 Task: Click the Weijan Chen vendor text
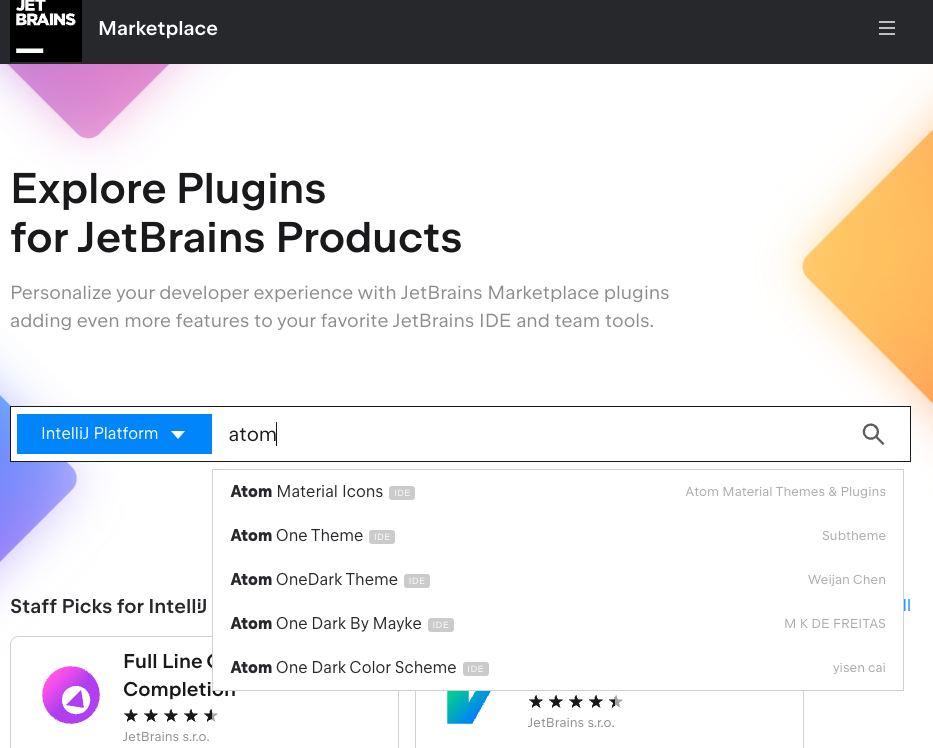click(846, 580)
